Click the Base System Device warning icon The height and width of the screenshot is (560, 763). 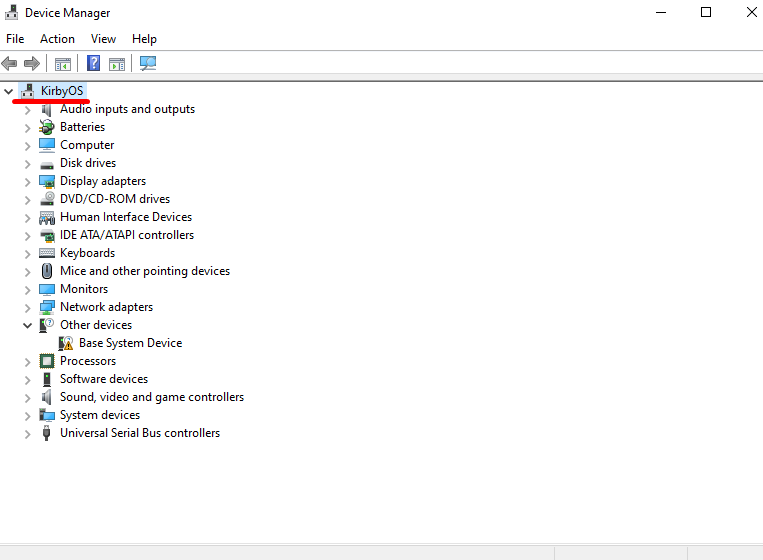coord(66,343)
